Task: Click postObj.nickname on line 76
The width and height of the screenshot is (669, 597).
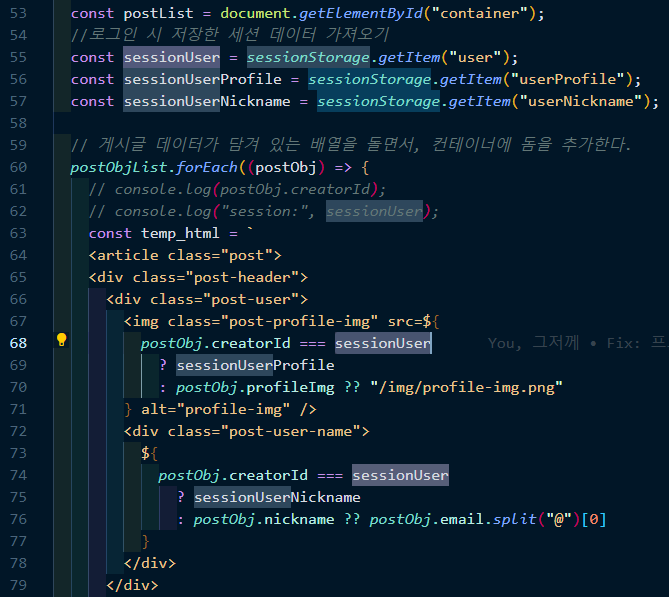Action: tap(264, 519)
